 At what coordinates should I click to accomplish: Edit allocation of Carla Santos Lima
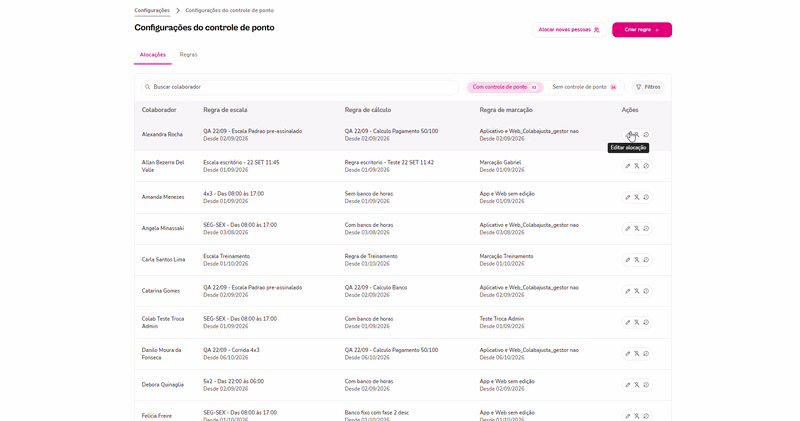(x=628, y=260)
